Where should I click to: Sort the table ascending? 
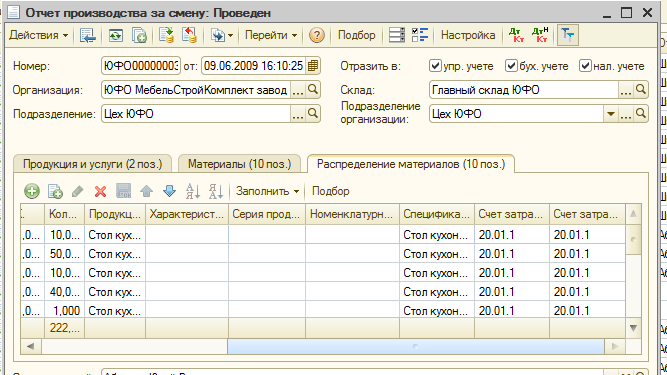tap(193, 191)
